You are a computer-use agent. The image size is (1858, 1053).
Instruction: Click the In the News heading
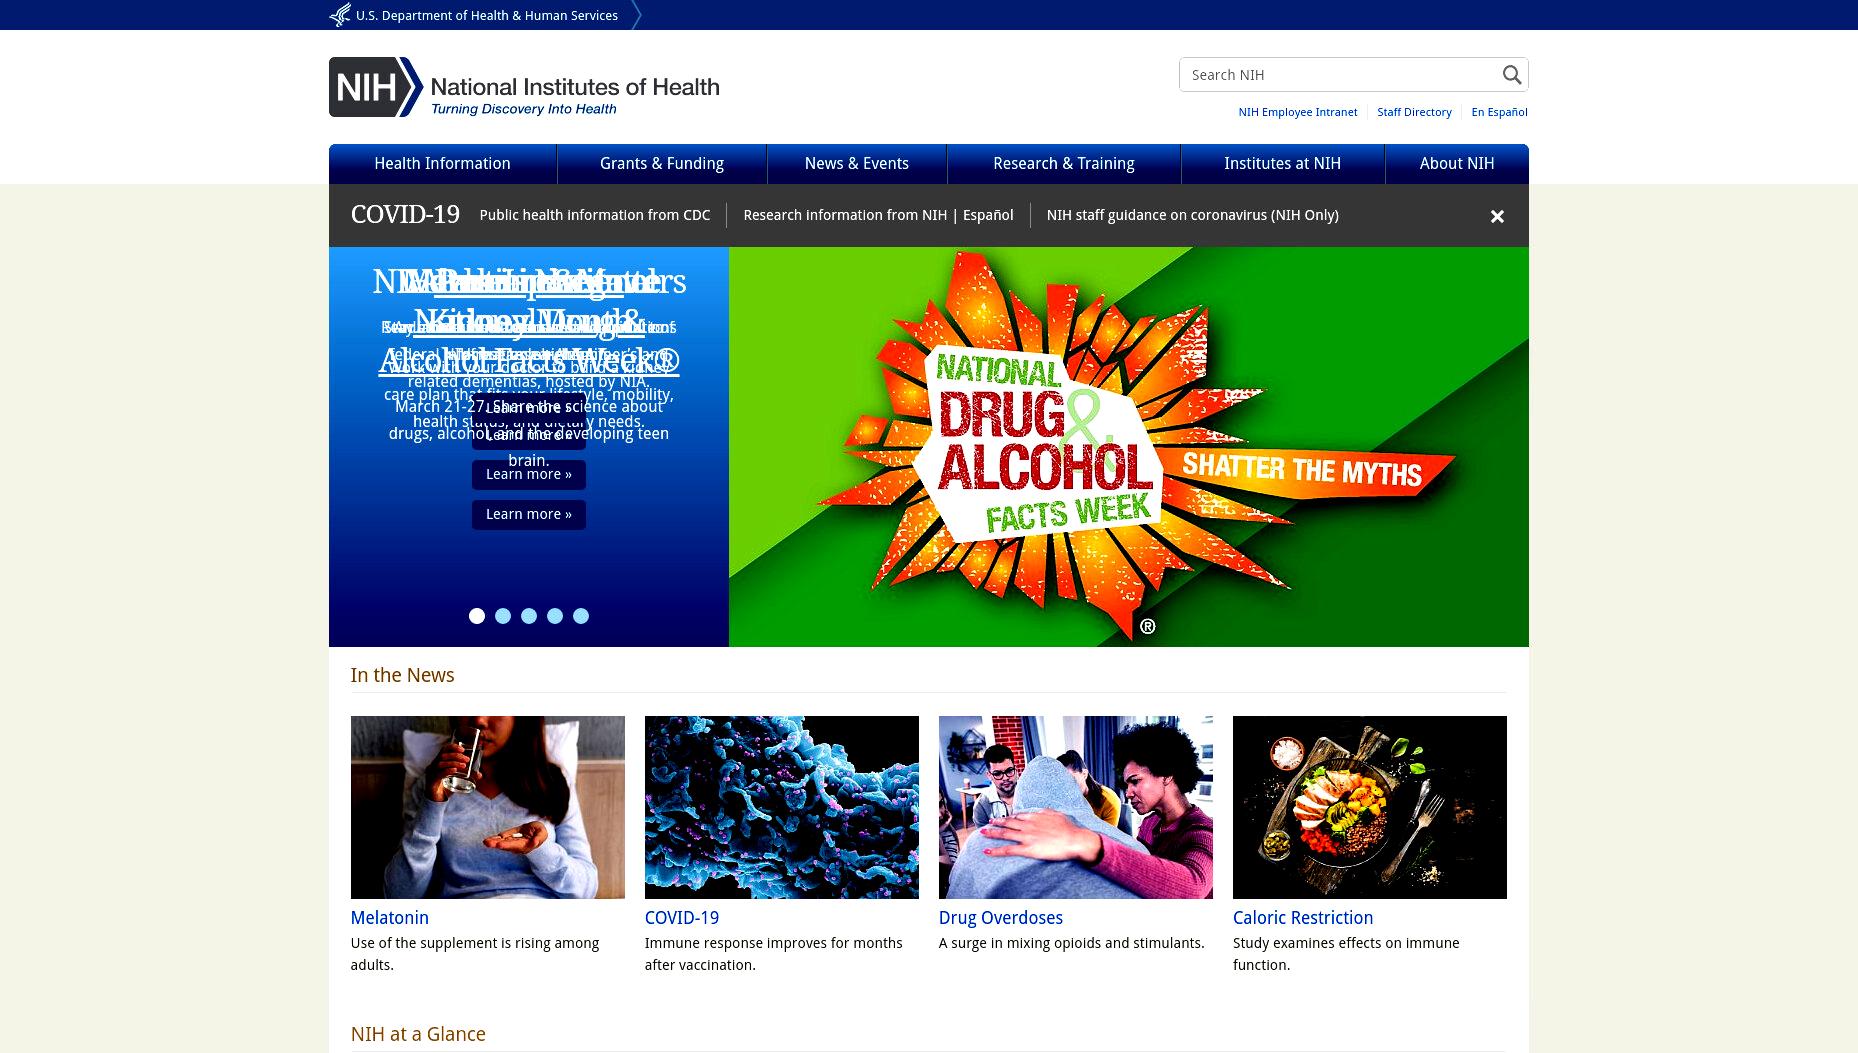pos(403,675)
